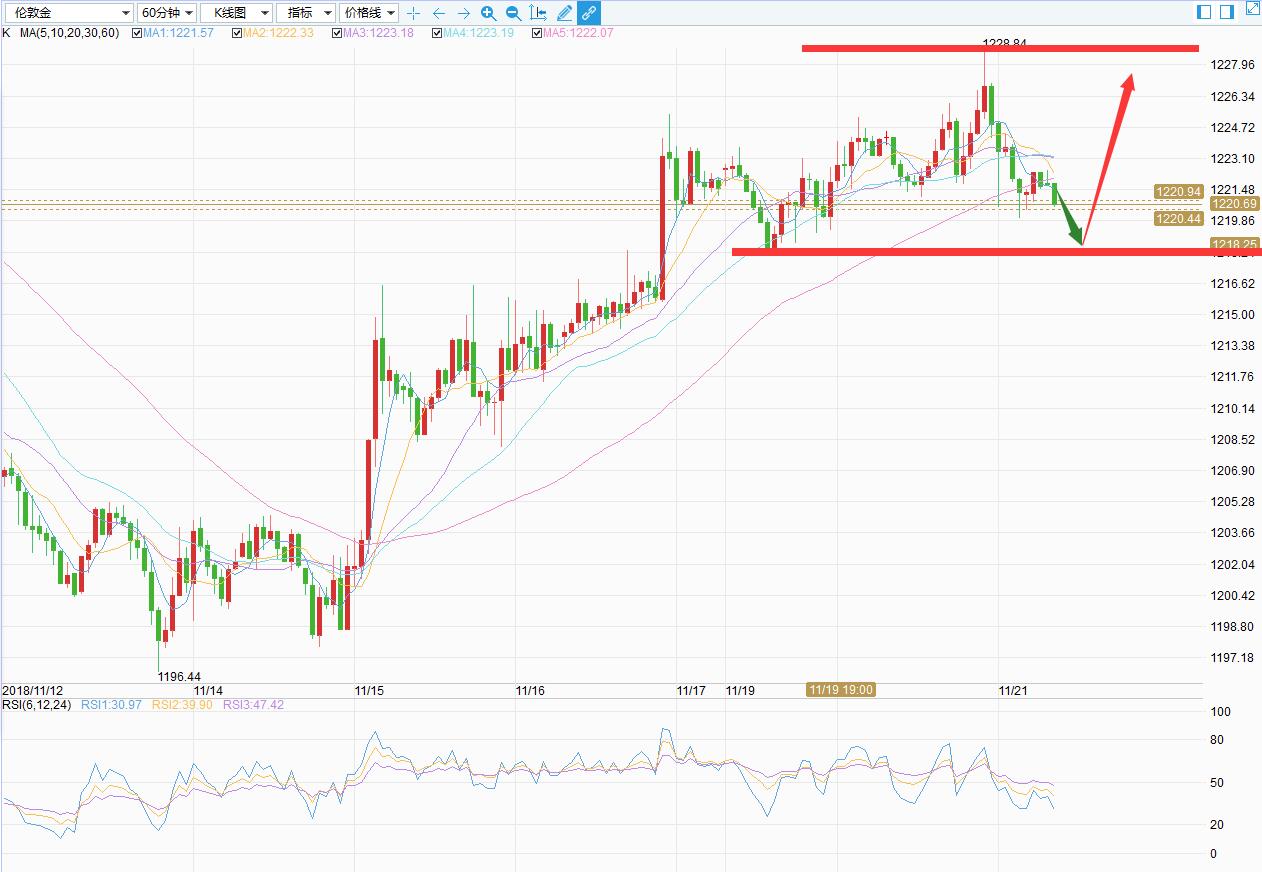Zoom out of the chart

point(513,13)
